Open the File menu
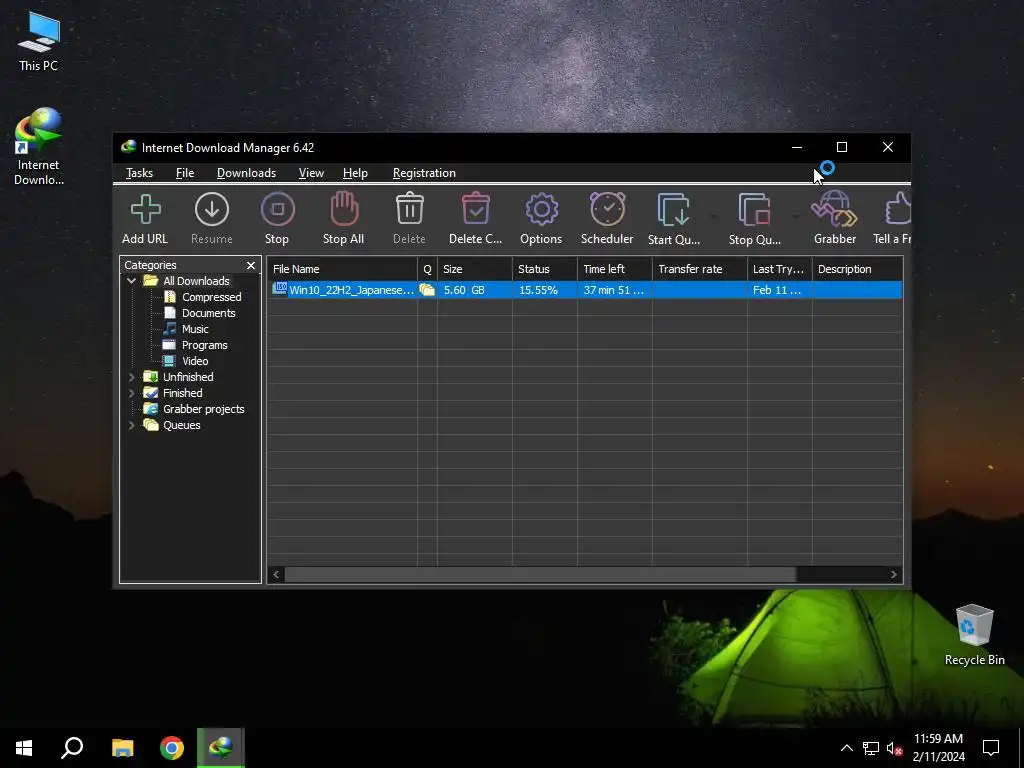Screen dimensions: 1024x768 185,173
